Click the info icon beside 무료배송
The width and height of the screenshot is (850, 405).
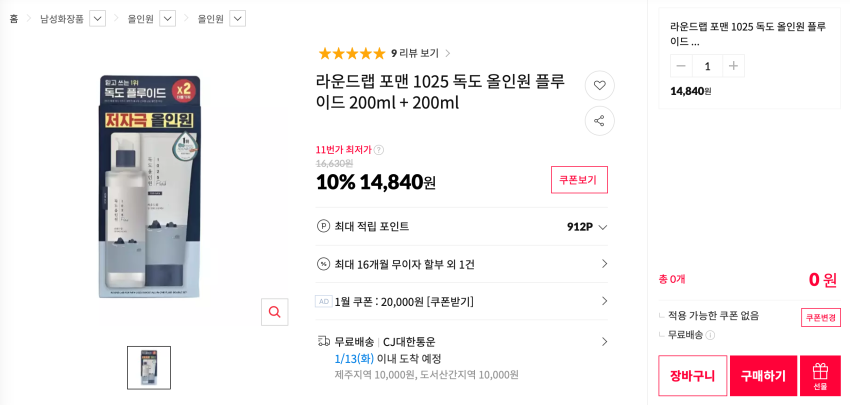click(x=710, y=335)
